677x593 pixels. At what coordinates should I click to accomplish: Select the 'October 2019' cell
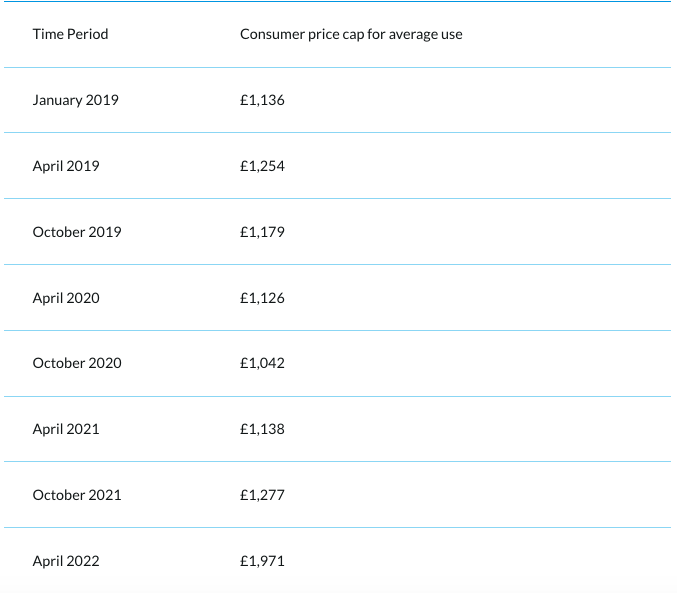(77, 232)
